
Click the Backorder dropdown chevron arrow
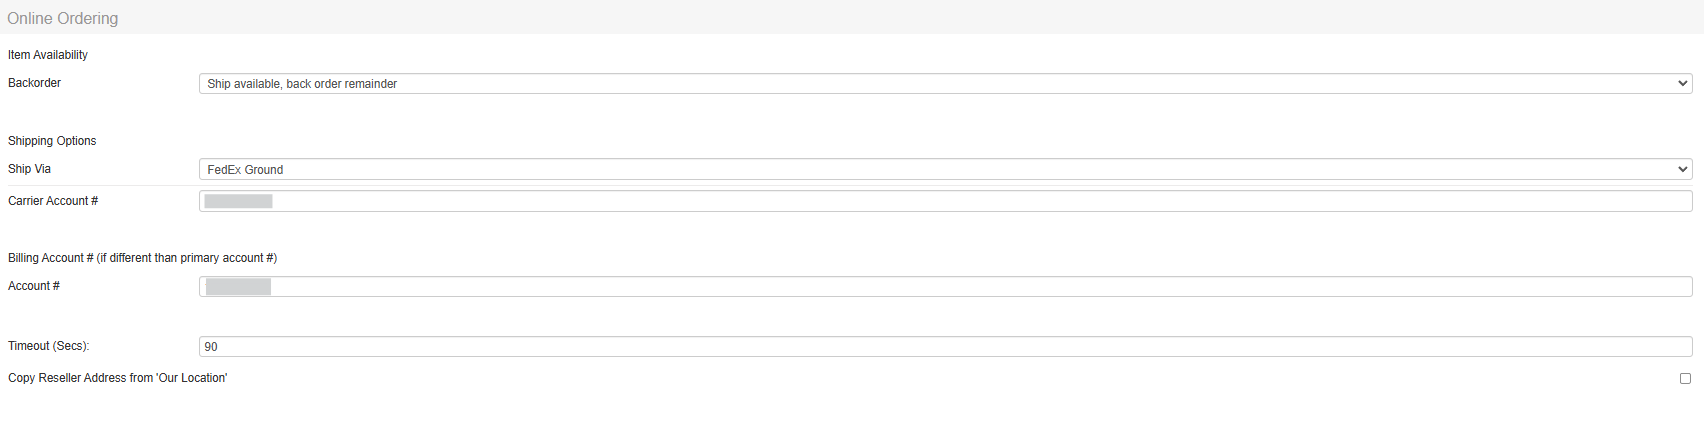(x=1682, y=84)
